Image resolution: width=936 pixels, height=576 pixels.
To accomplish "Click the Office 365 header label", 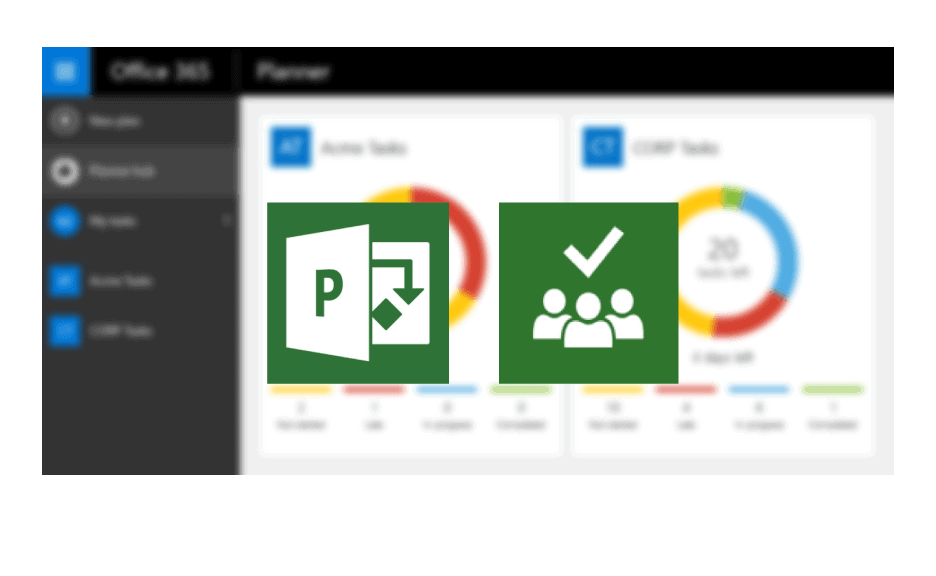I will [x=160, y=72].
